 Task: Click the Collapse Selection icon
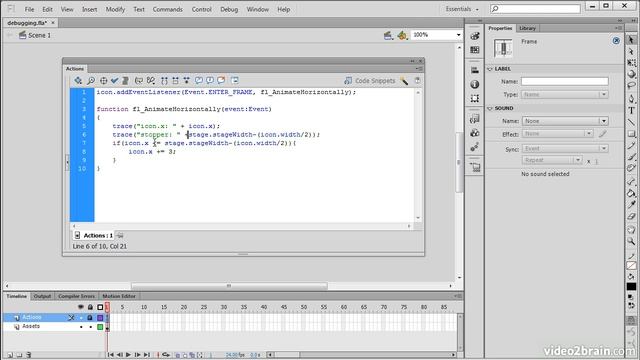175,81
